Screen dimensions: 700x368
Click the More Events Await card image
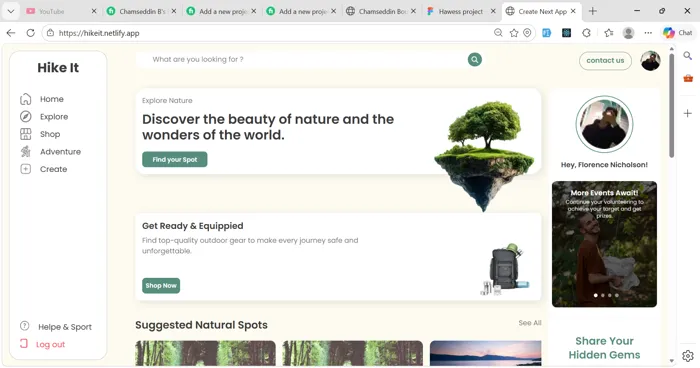click(604, 244)
